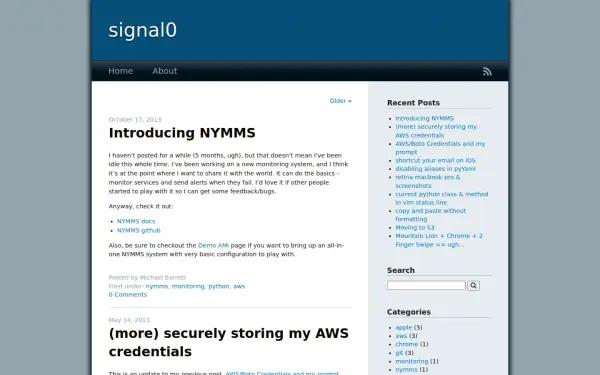600x375 pixels.
Task: Open recent post 'Moving to S3'
Action: coord(415,227)
